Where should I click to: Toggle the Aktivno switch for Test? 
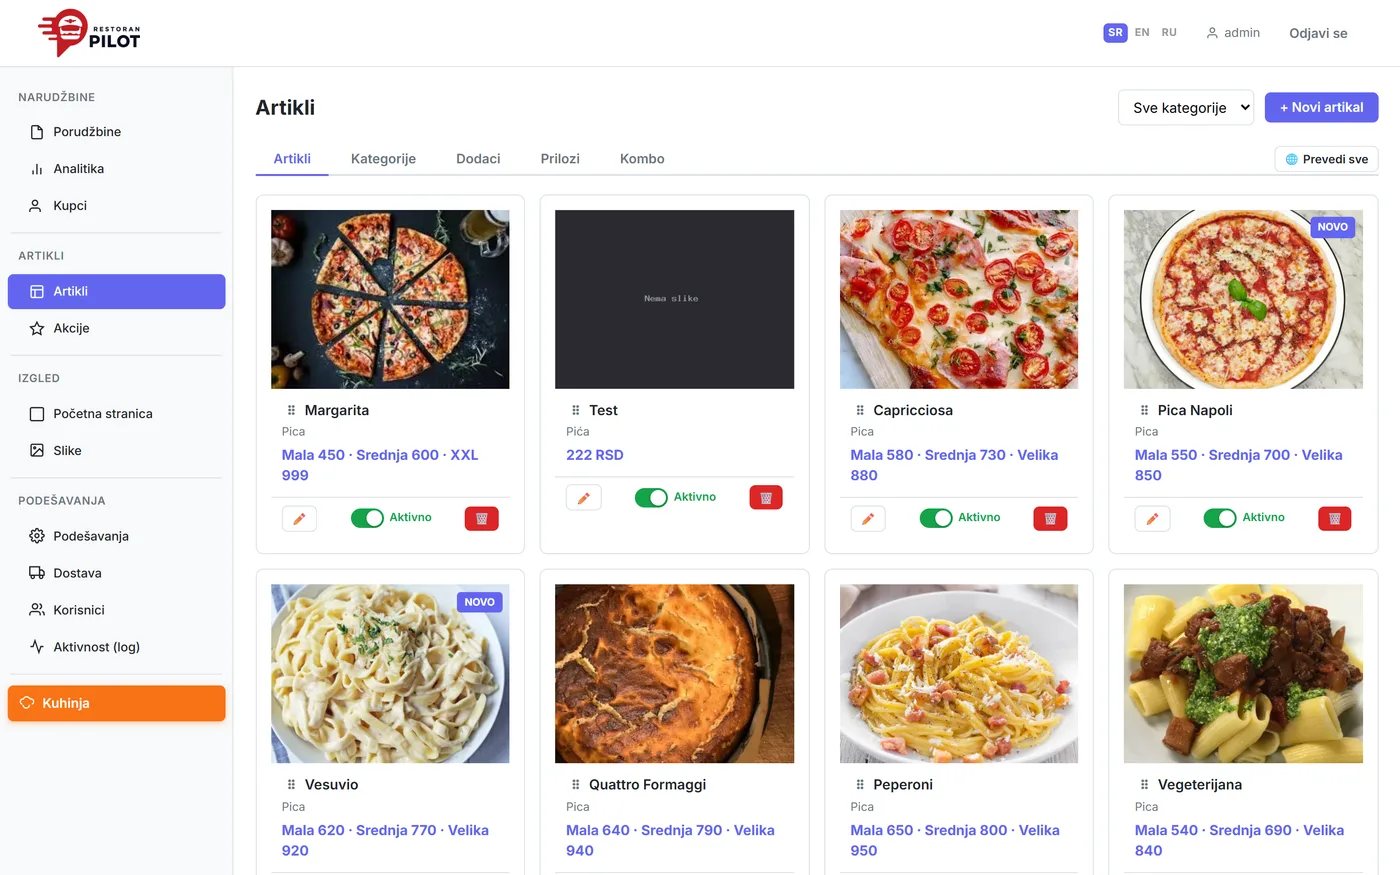click(651, 497)
